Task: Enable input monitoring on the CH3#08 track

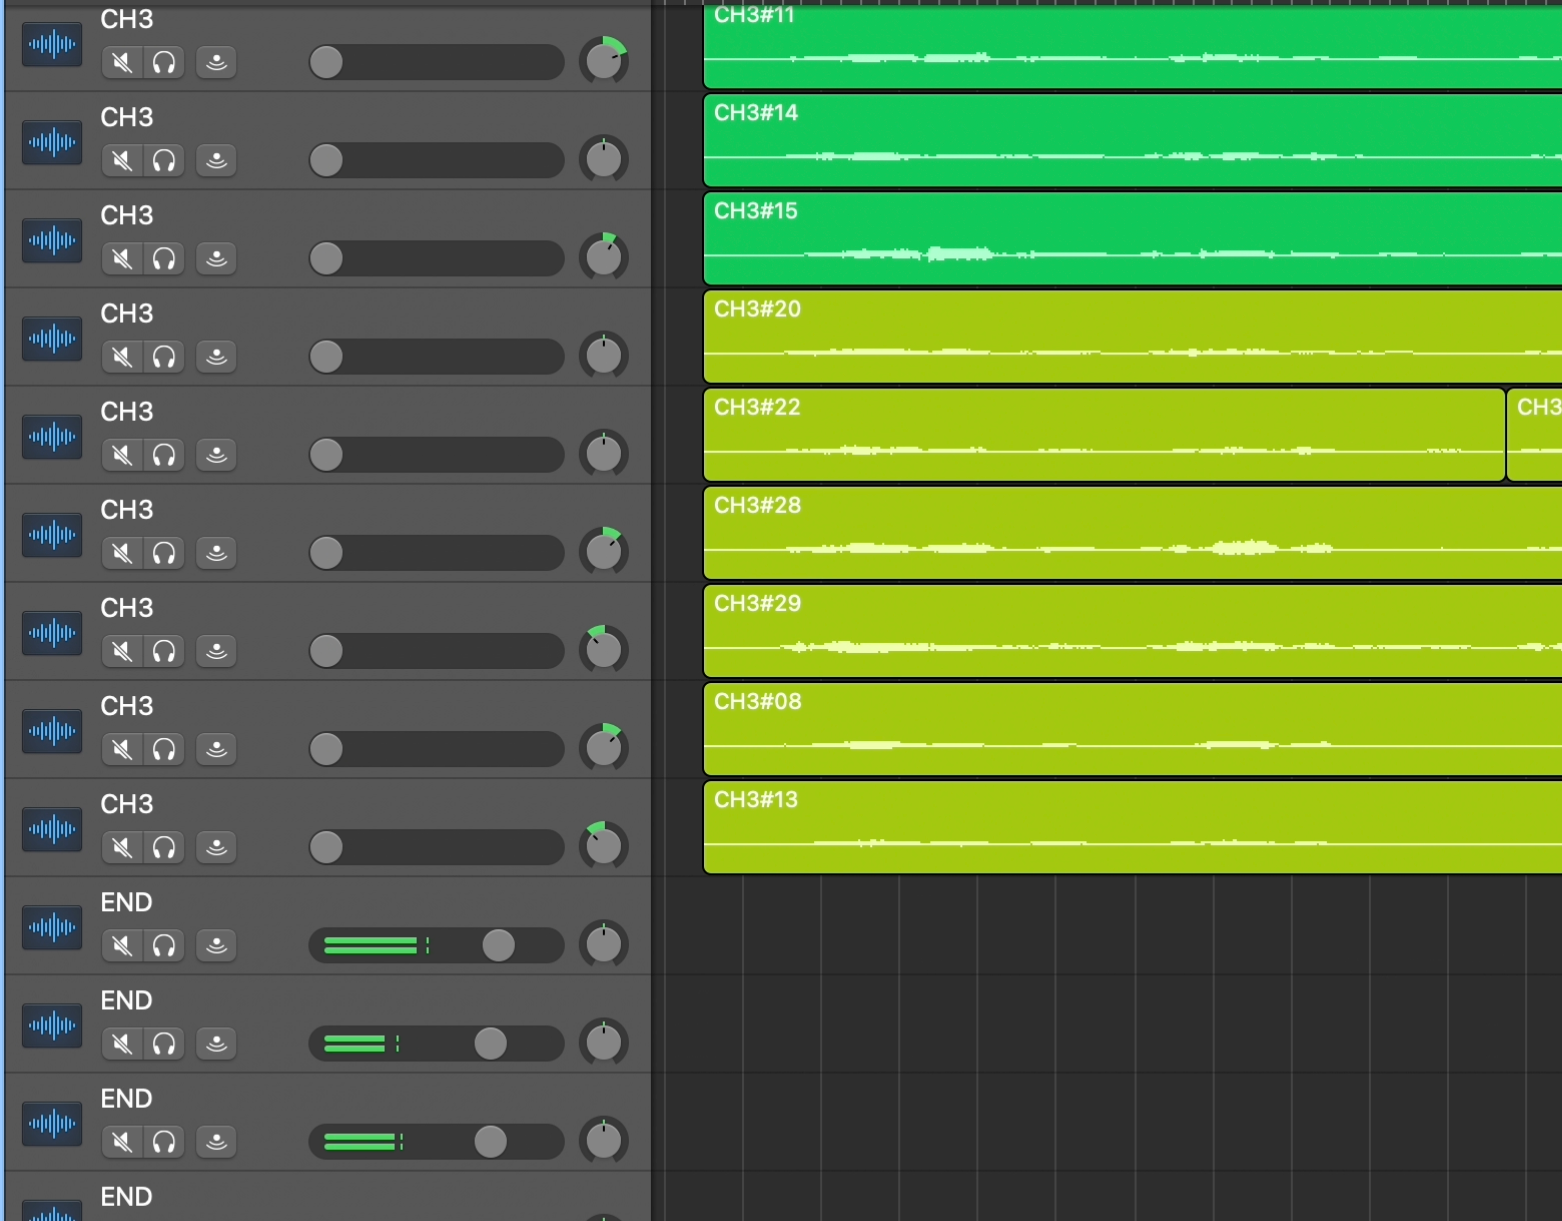Action: (216, 749)
